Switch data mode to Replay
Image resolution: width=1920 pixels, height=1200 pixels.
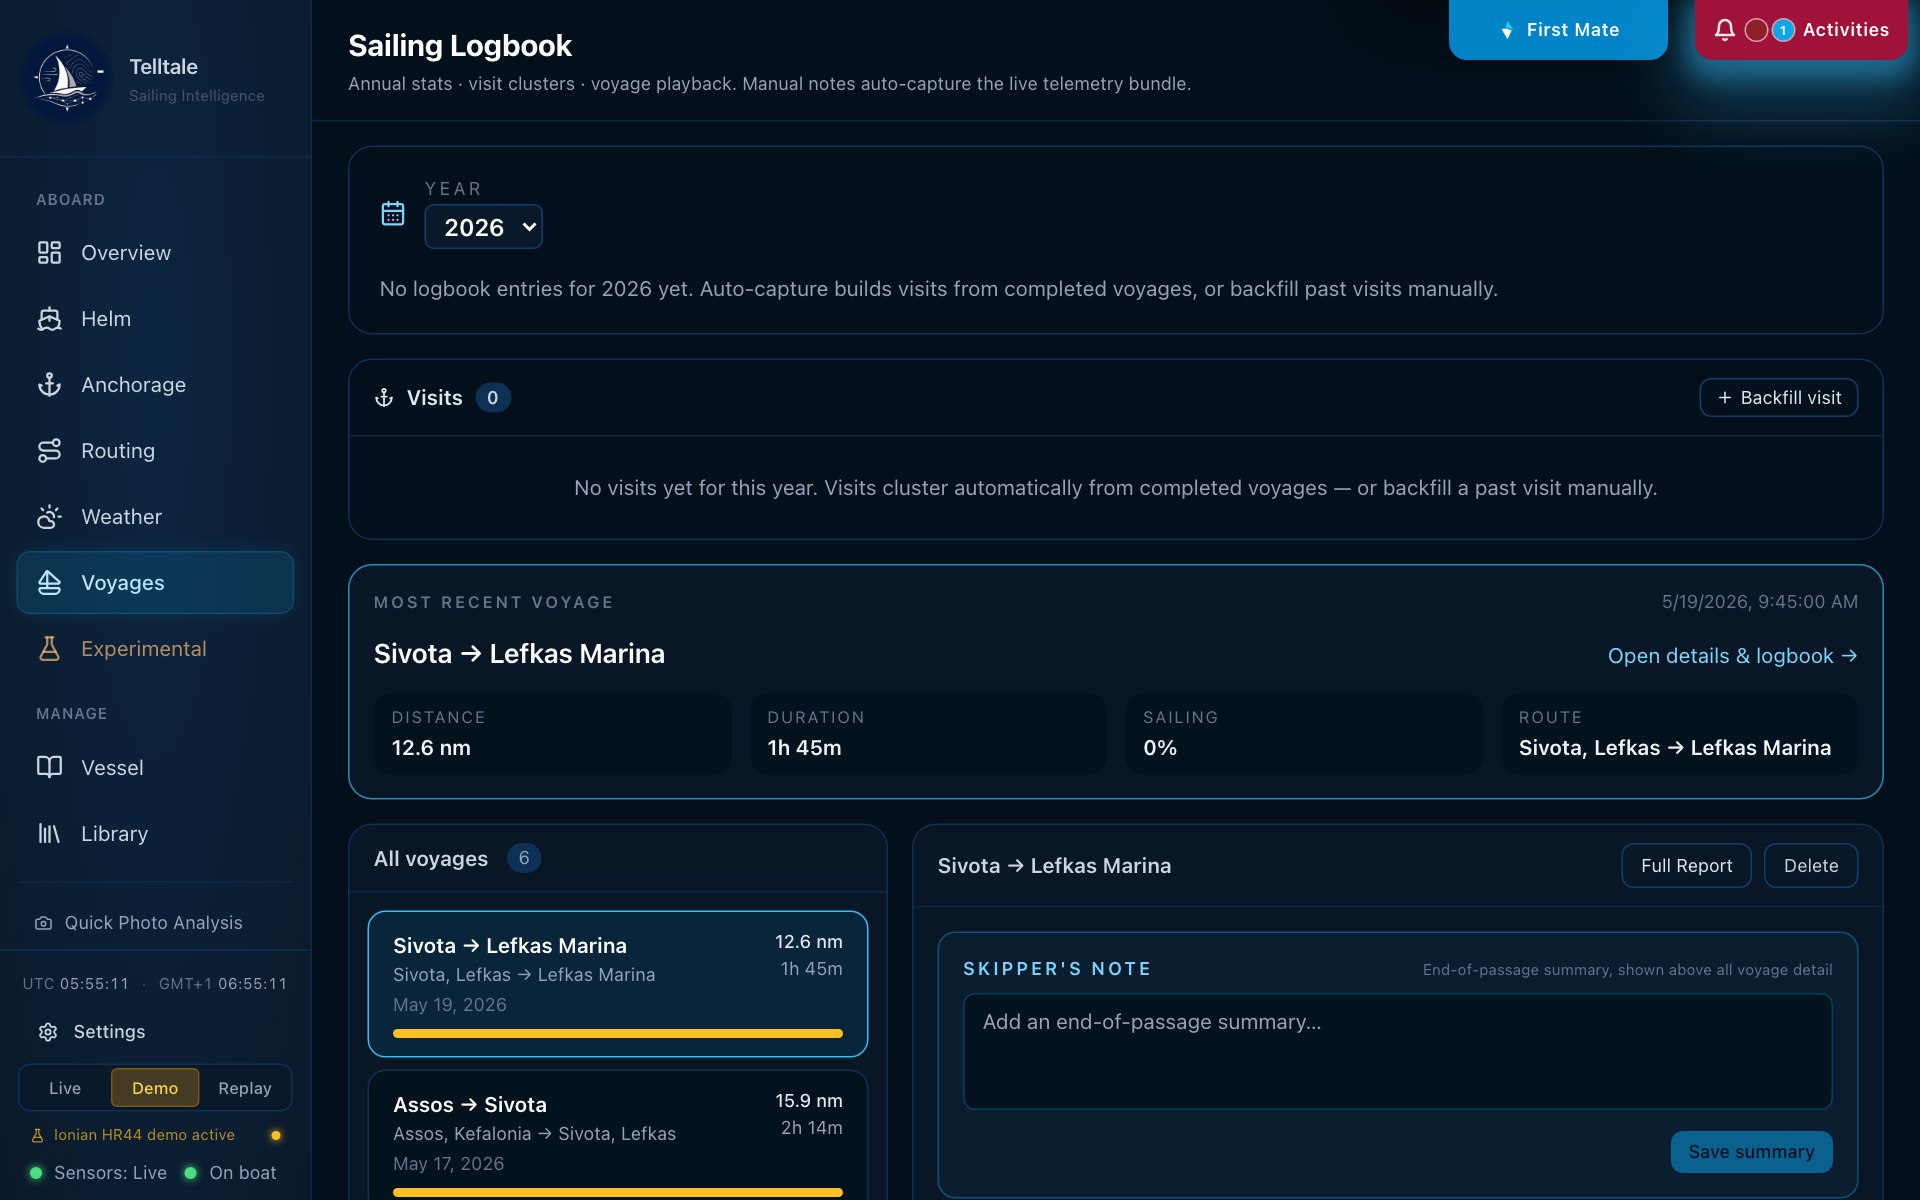point(245,1088)
